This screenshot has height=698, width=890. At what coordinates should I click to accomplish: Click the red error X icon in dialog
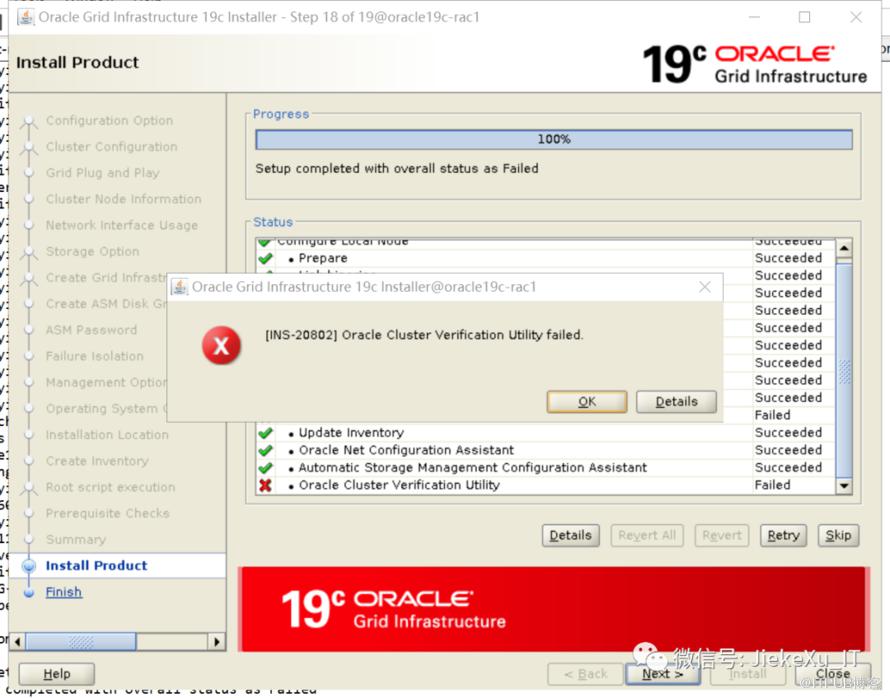pyautogui.click(x=221, y=345)
